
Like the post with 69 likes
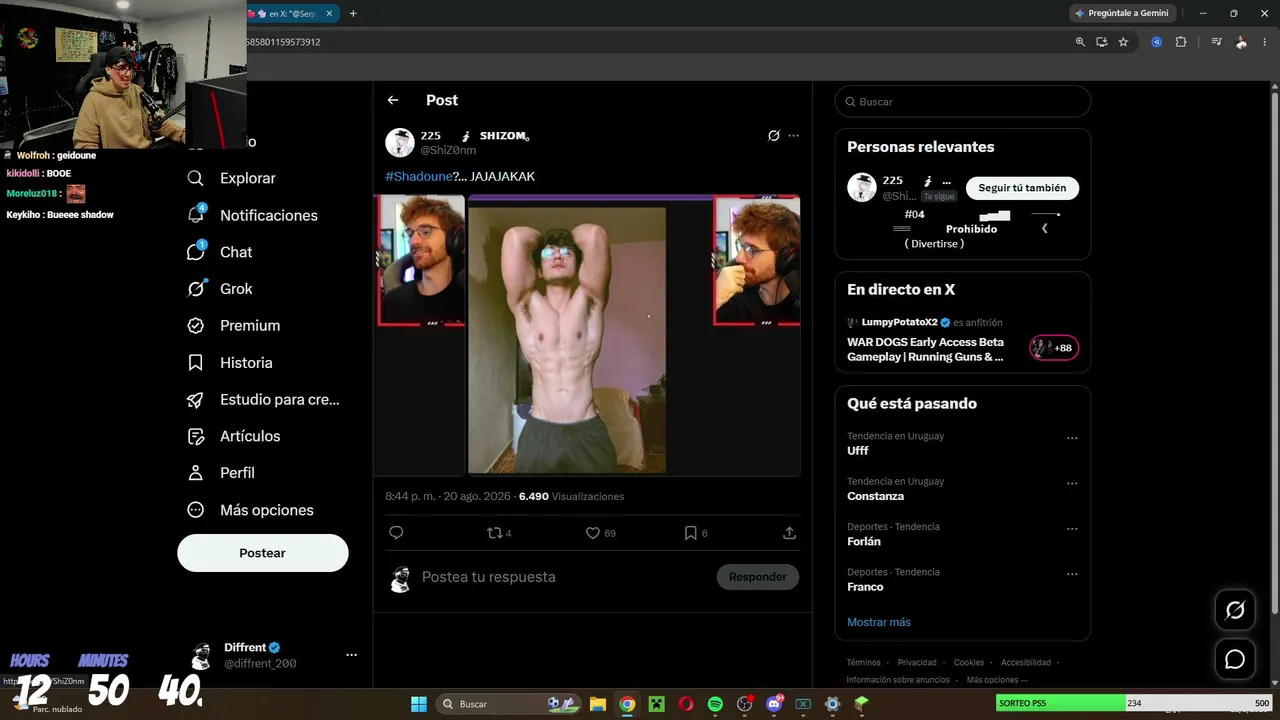[x=600, y=533]
